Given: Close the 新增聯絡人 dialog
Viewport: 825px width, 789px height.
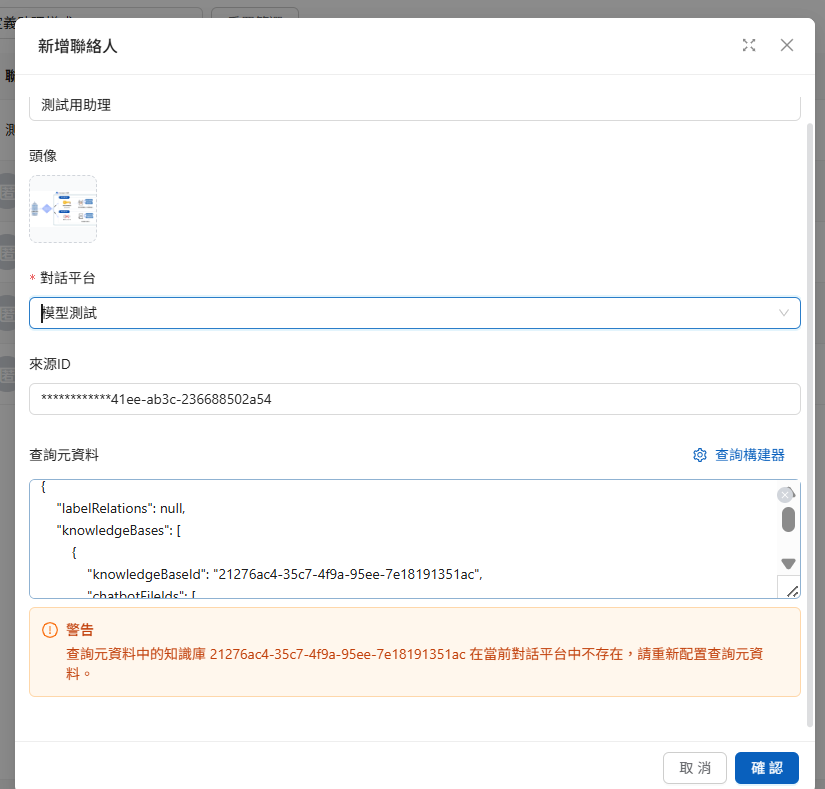Looking at the screenshot, I should click(787, 45).
